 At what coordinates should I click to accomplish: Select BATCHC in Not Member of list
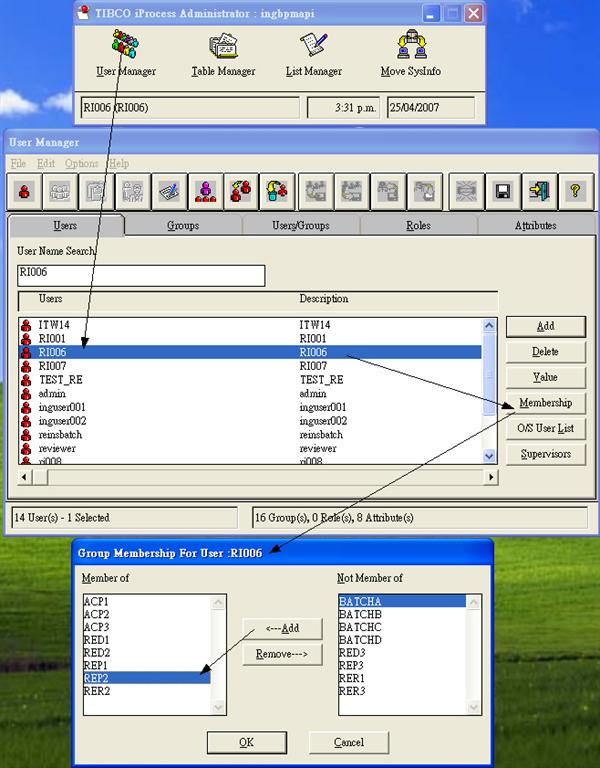click(x=402, y=627)
